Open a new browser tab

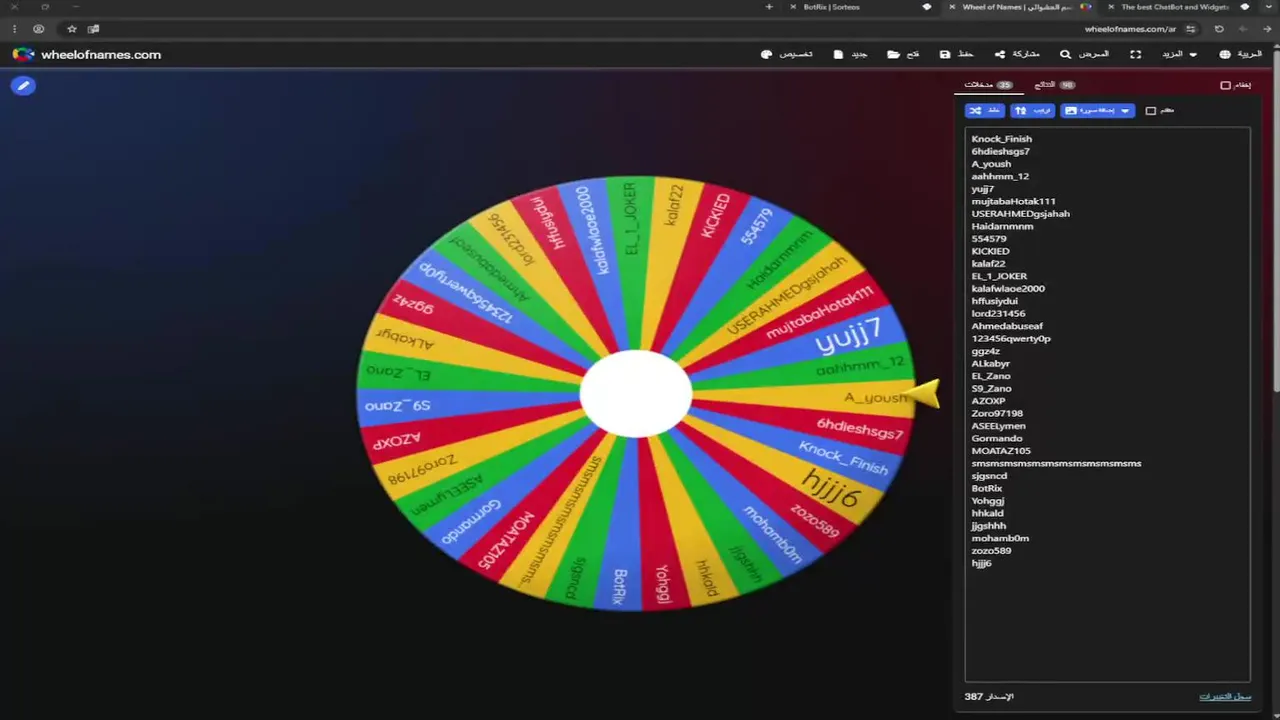769,7
